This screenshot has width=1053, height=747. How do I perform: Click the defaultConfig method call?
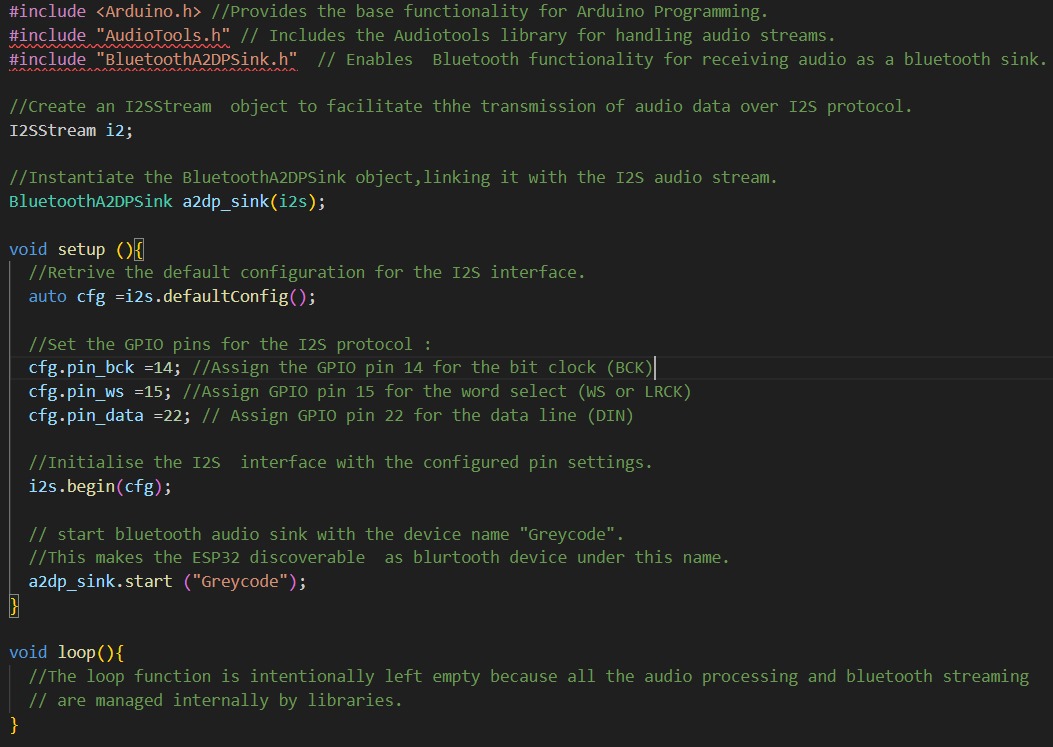245,296
